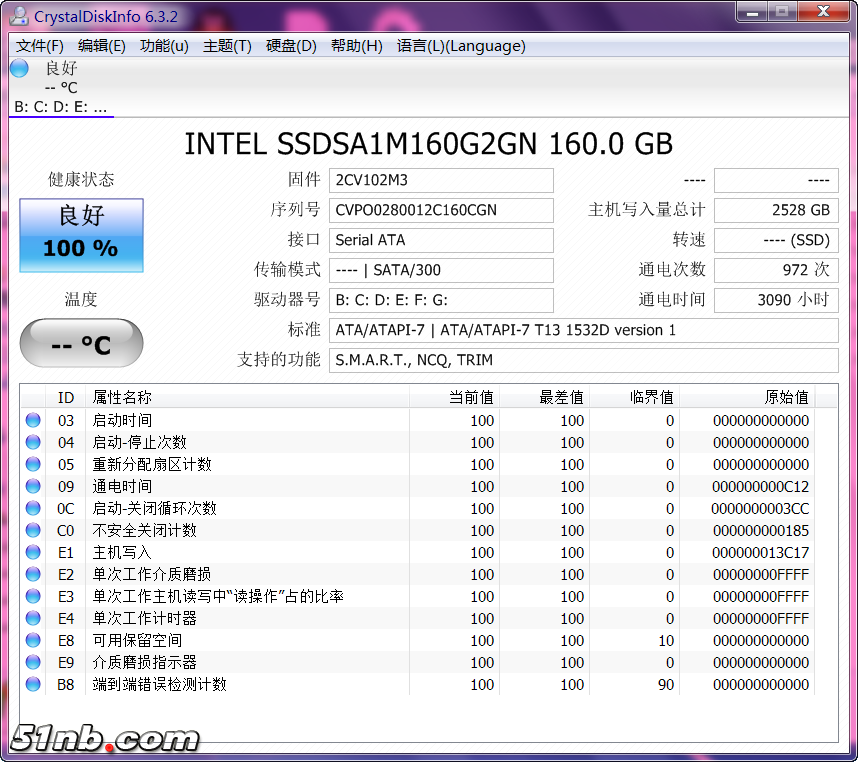Click the status orb for row C0 不安全关闭计数
Screen dimensions: 858x762
(x=33, y=530)
